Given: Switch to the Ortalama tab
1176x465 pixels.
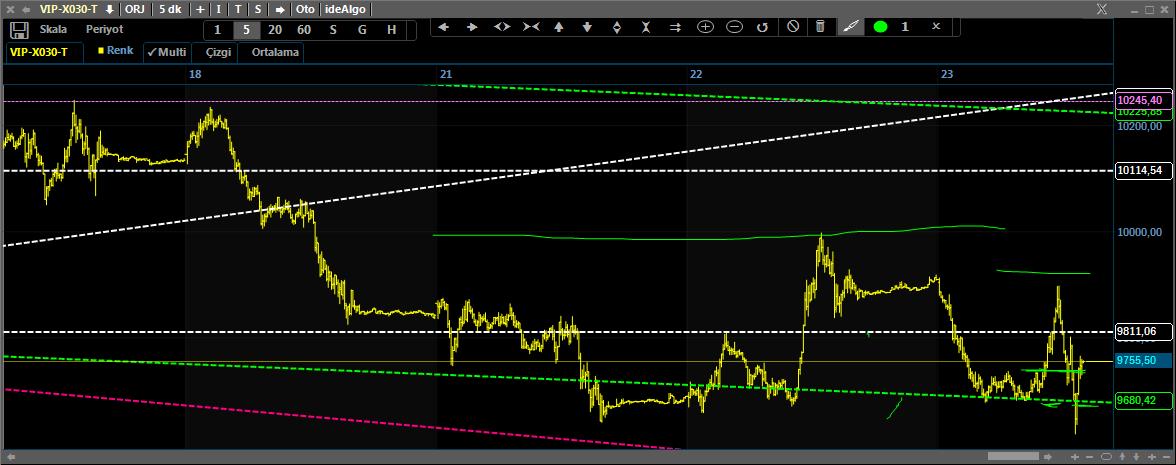Looking at the screenshot, I should point(275,52).
